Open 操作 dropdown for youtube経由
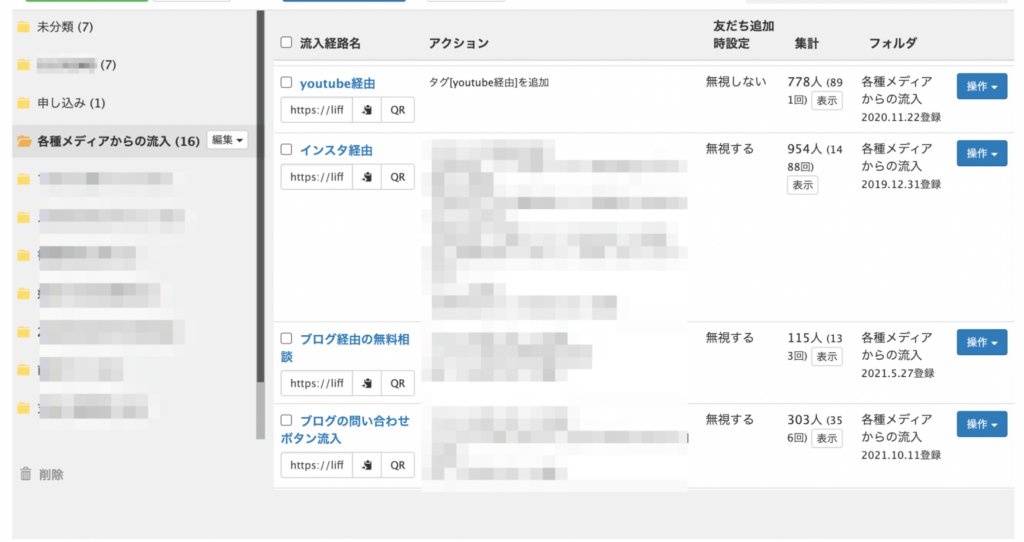 [981, 87]
